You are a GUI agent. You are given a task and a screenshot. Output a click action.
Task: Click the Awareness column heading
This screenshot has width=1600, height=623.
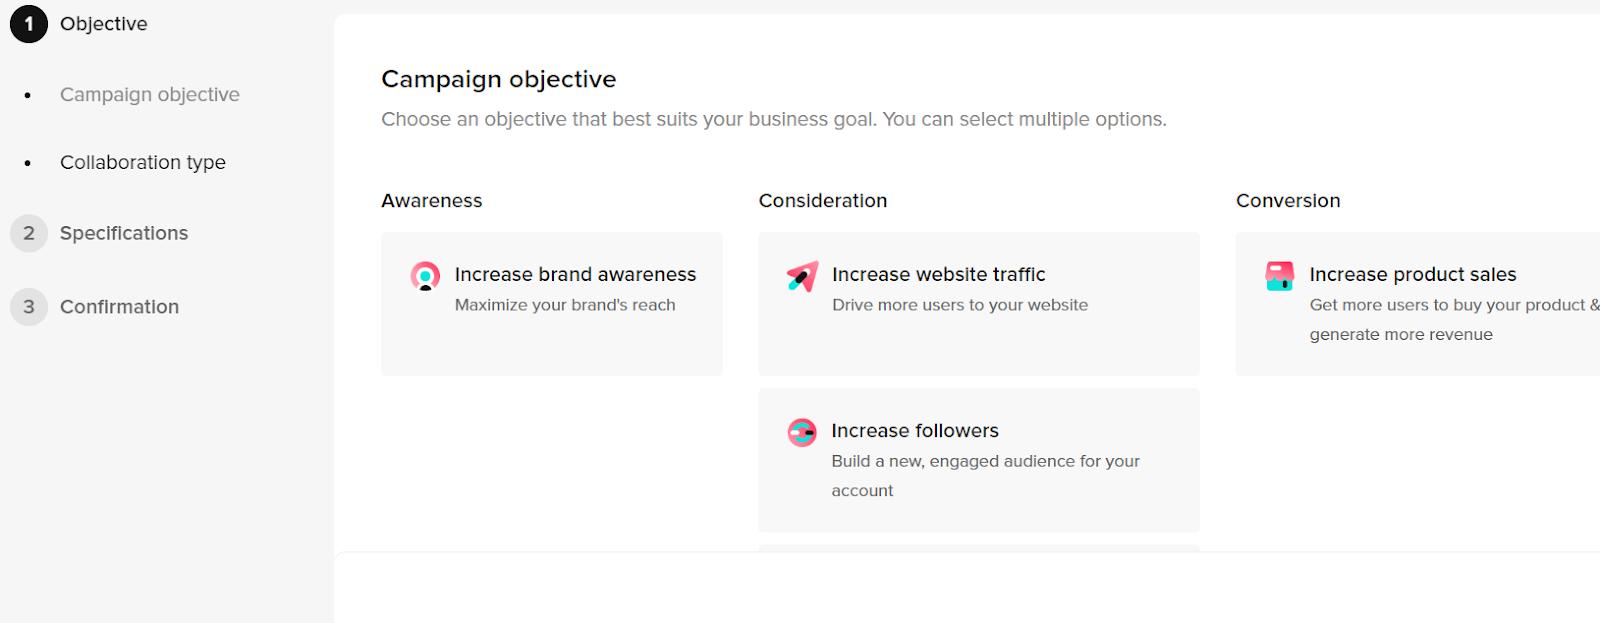point(432,201)
